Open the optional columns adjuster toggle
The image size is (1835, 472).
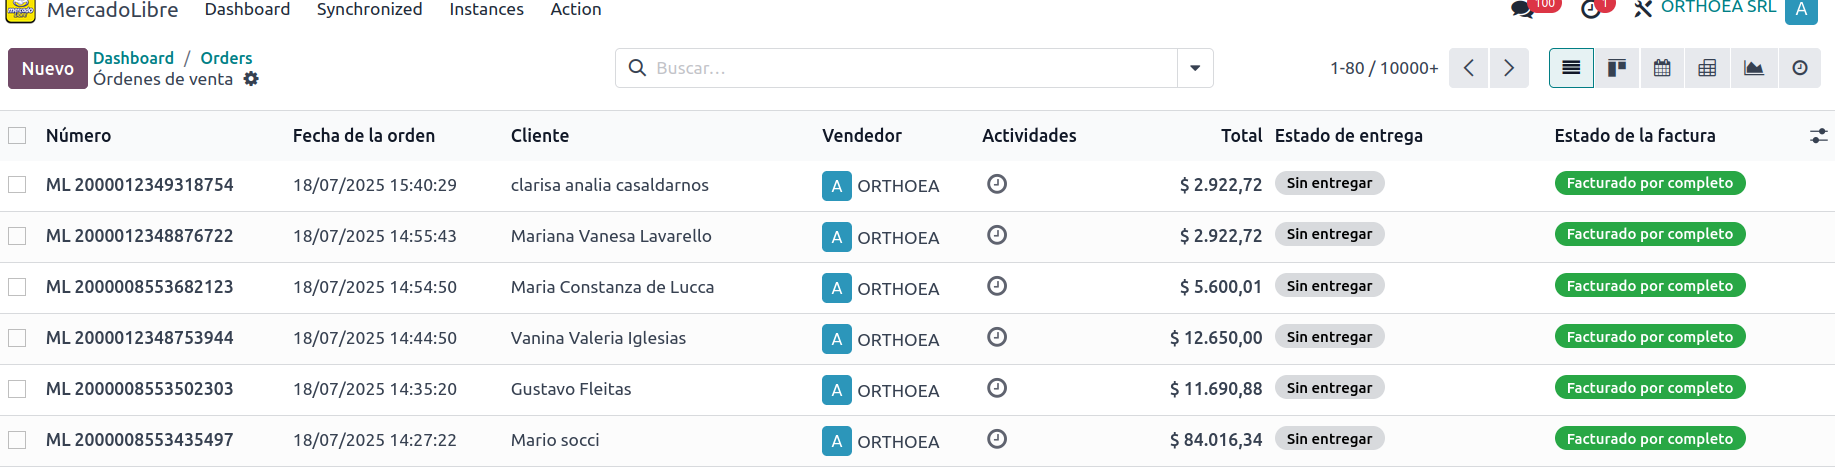click(1819, 135)
